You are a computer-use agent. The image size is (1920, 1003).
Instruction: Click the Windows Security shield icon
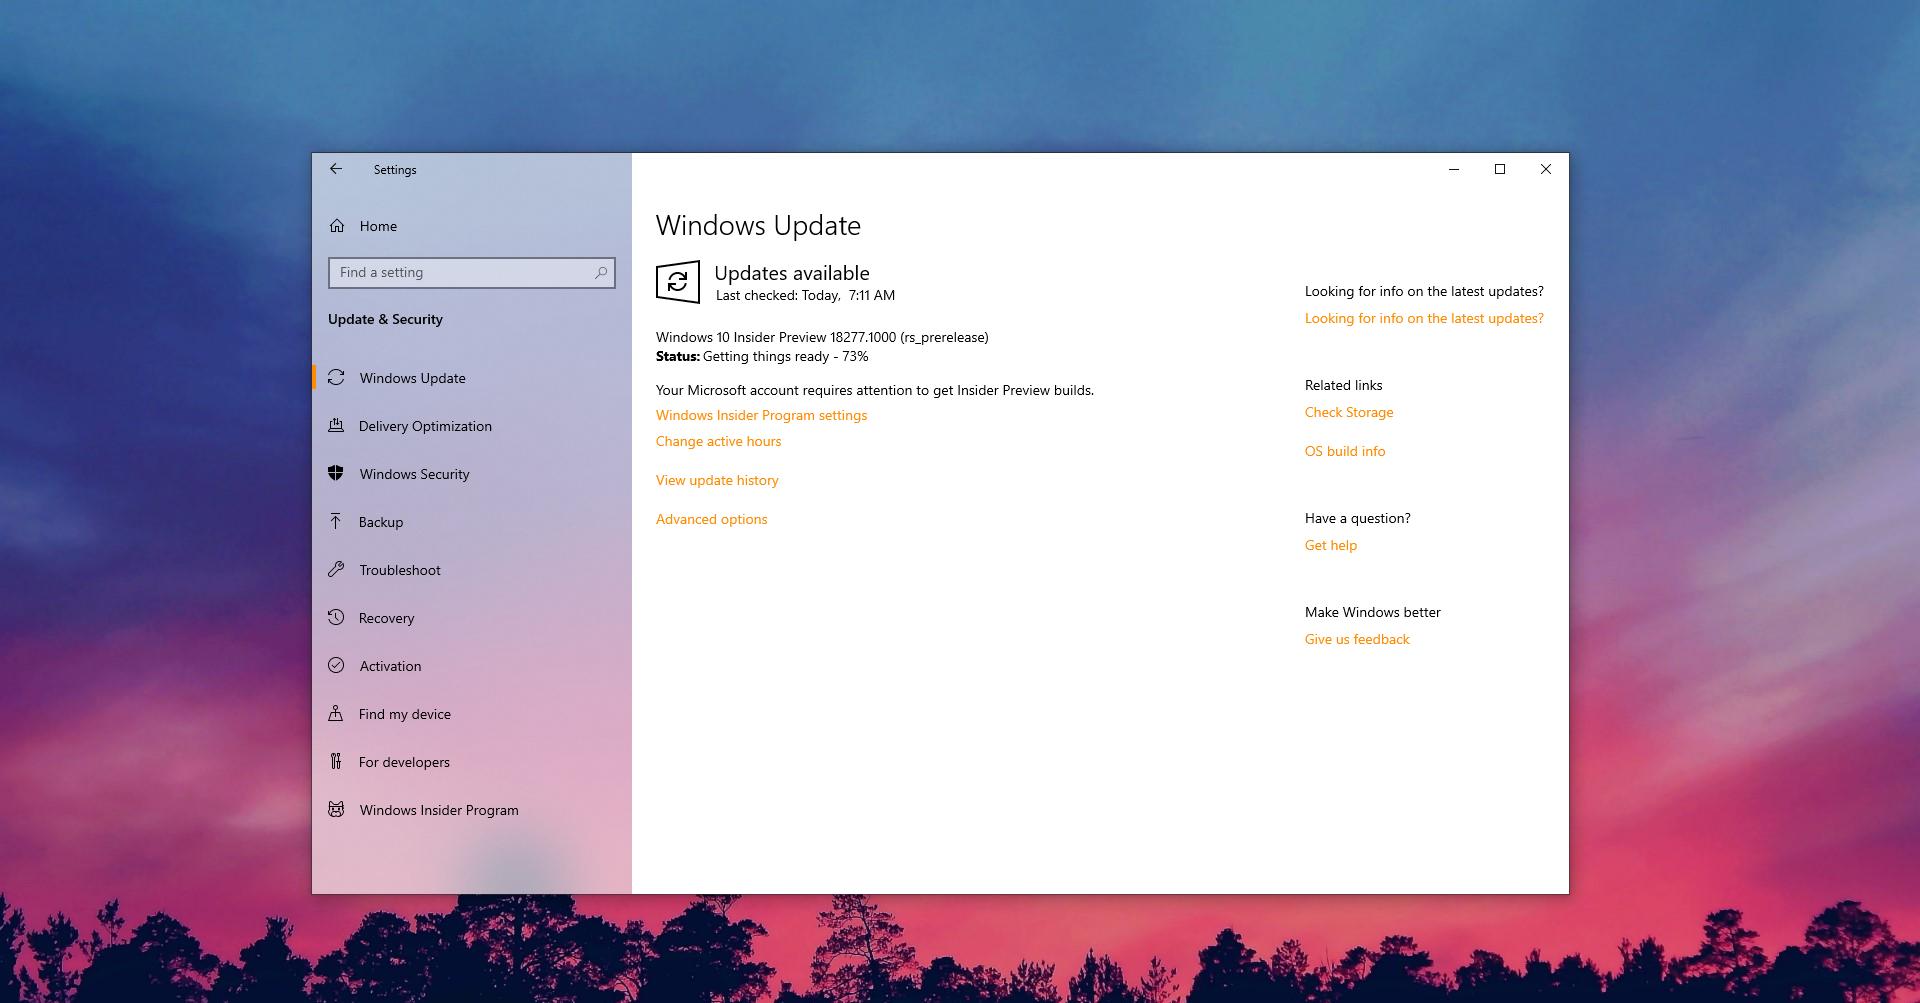click(336, 474)
